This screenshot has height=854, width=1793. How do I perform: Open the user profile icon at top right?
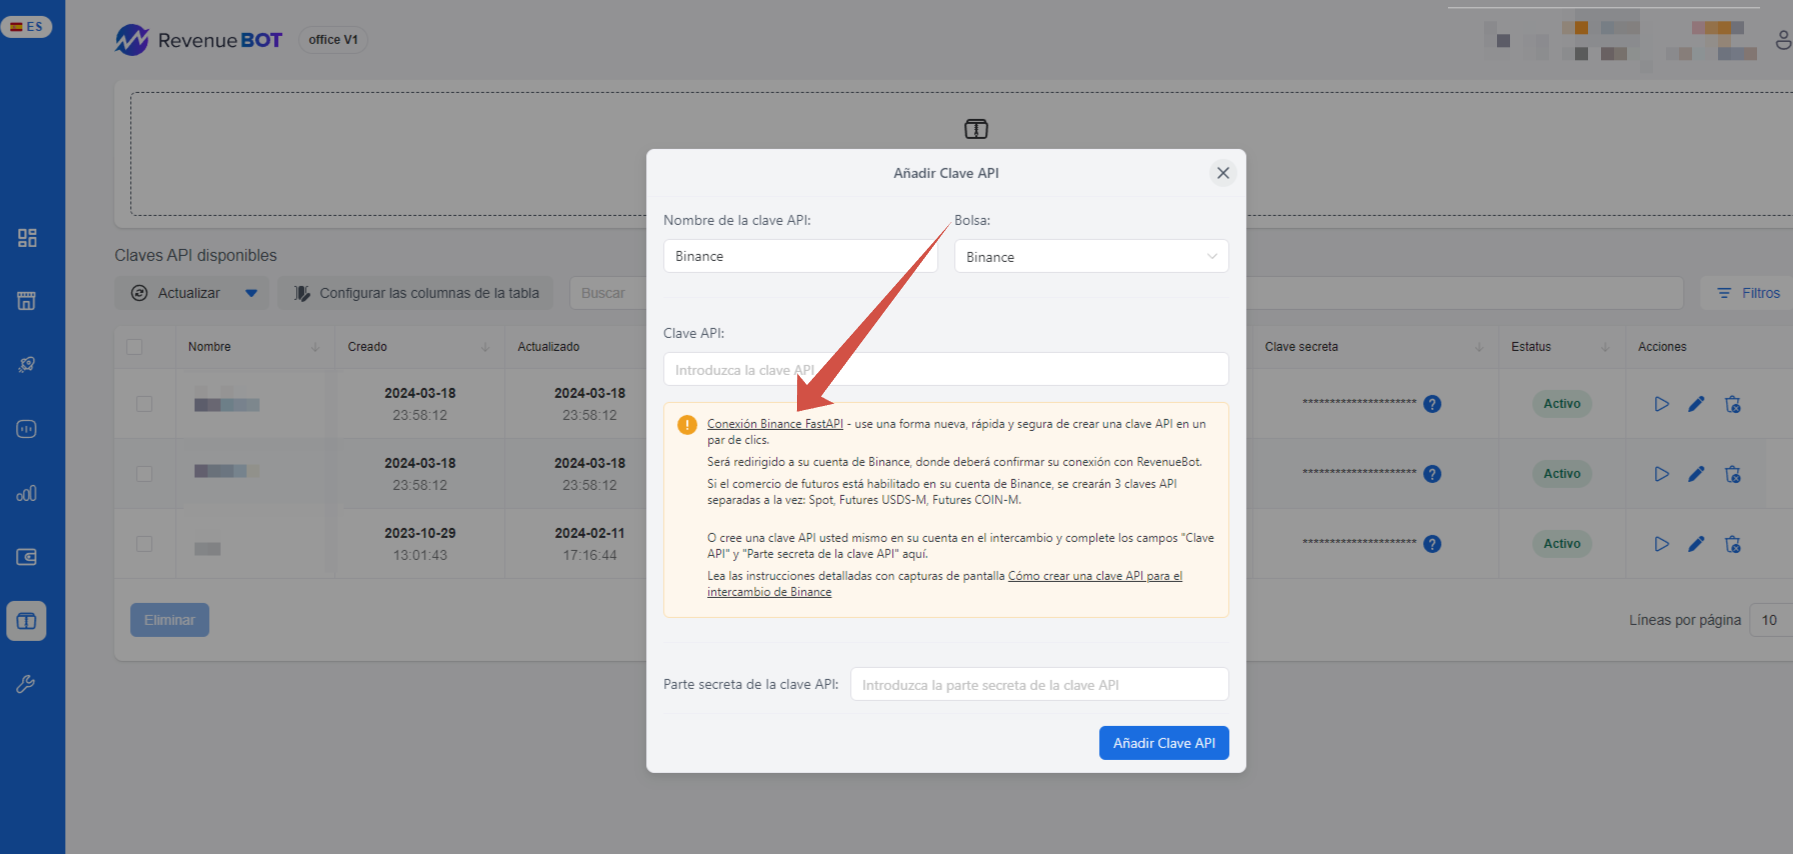point(1783,40)
